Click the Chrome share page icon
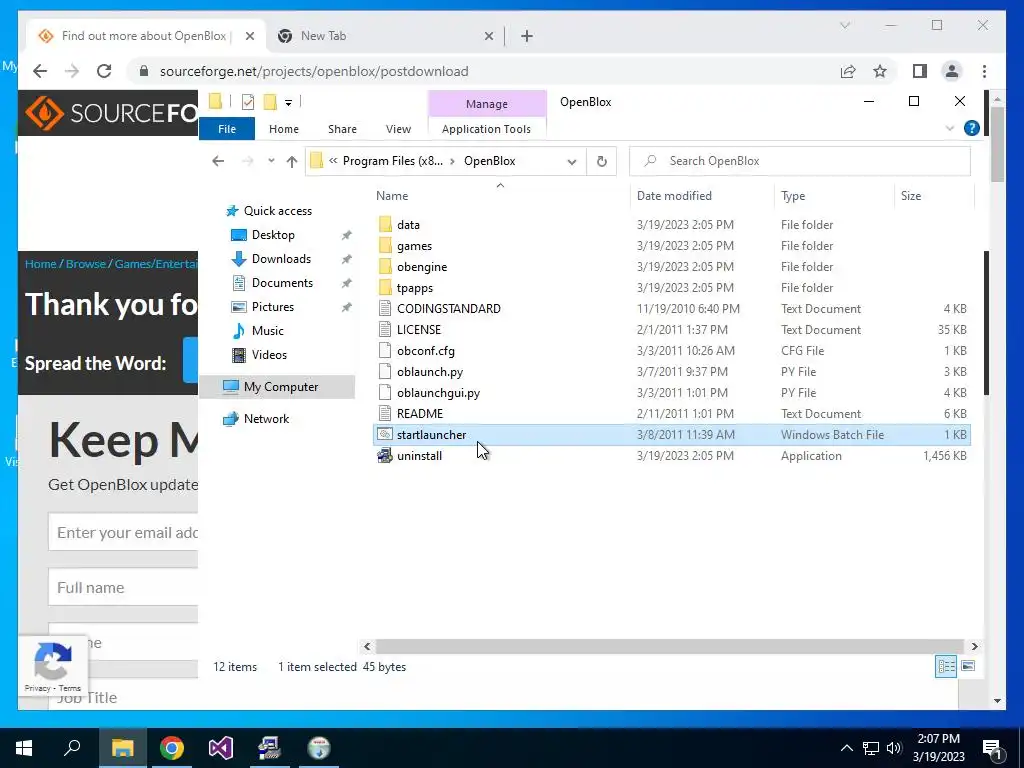Image resolution: width=1024 pixels, height=768 pixels. (x=848, y=71)
